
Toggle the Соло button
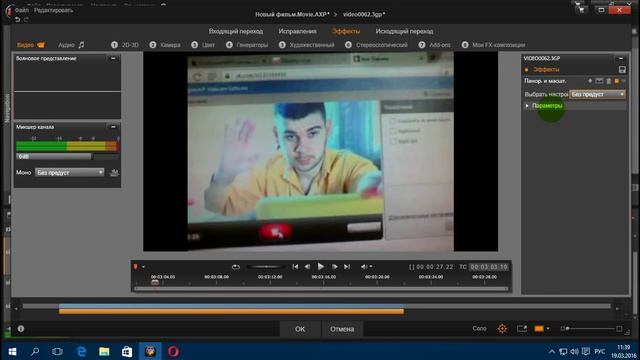[479, 329]
